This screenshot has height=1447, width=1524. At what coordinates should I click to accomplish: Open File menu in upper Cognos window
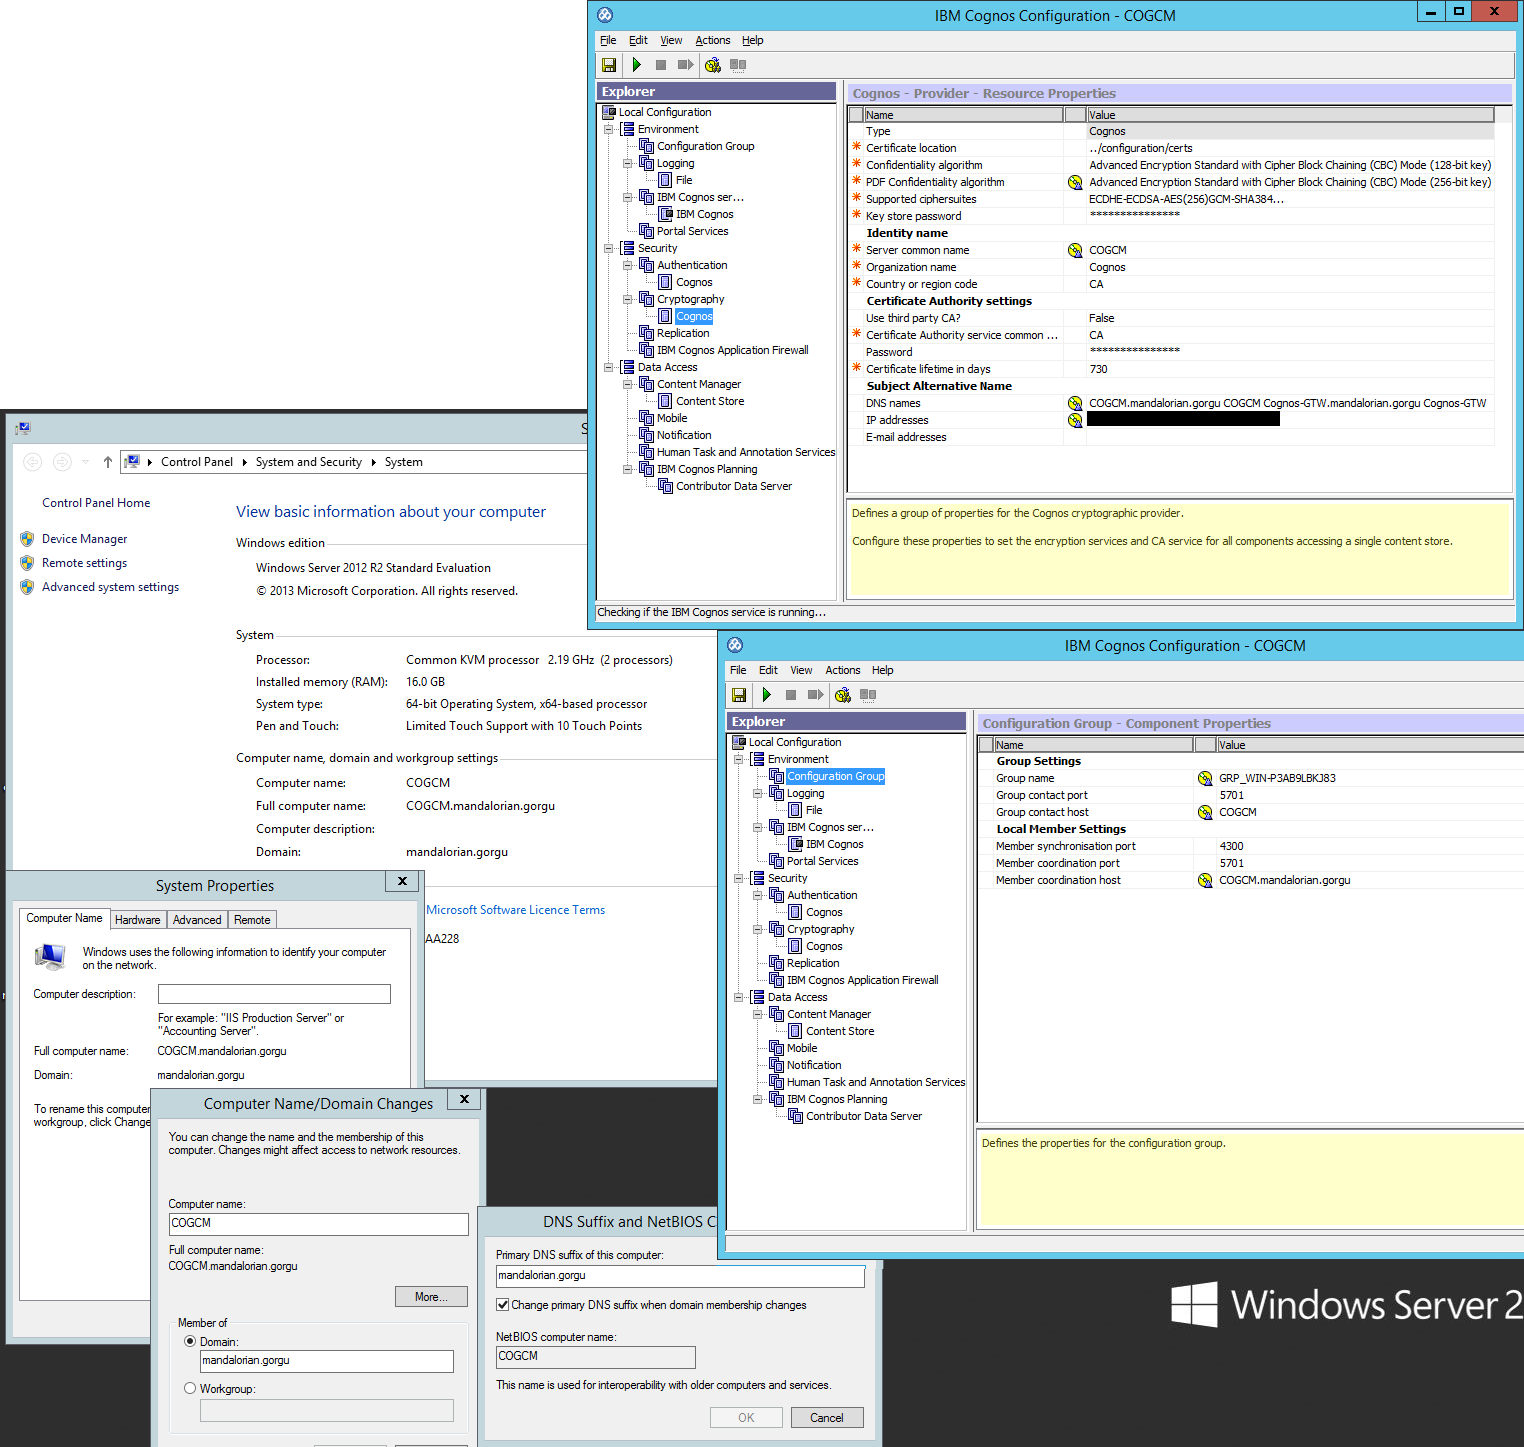608,40
